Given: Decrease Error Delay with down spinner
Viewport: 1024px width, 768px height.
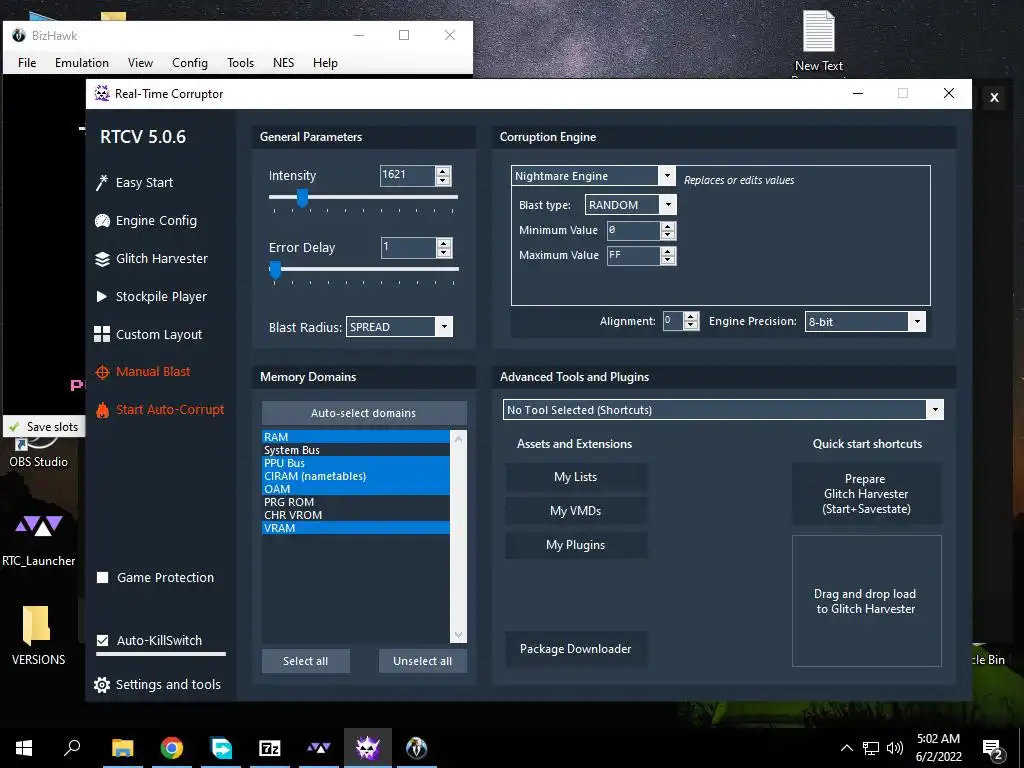Looking at the screenshot, I should [444, 252].
